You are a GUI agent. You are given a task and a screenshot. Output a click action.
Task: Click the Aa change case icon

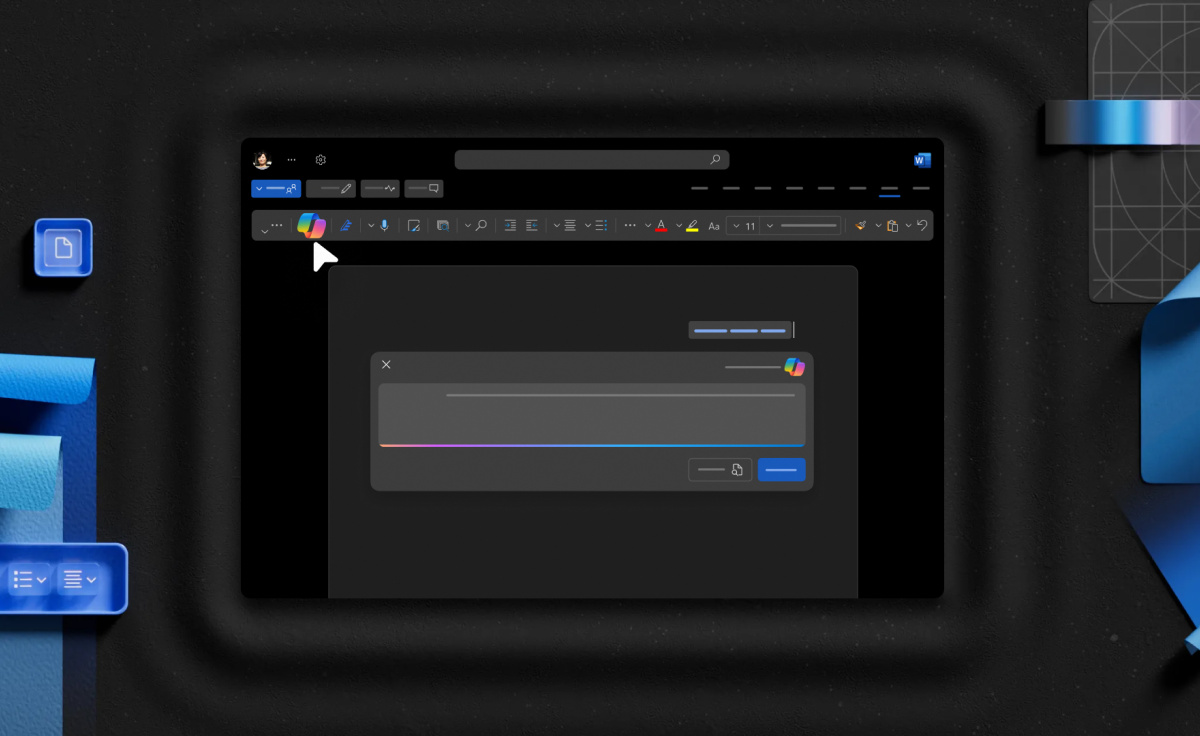coord(714,227)
